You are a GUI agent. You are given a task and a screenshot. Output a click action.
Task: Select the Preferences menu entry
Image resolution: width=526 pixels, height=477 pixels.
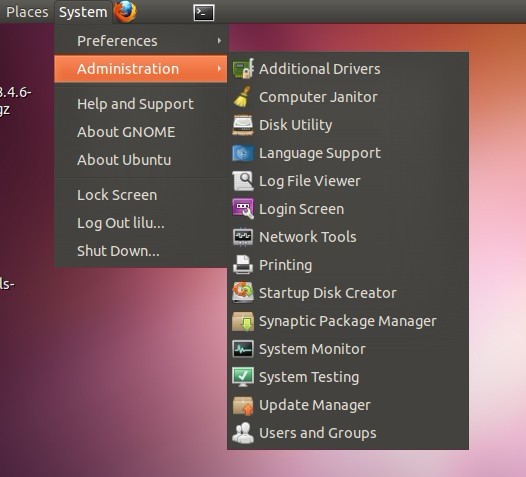click(141, 41)
